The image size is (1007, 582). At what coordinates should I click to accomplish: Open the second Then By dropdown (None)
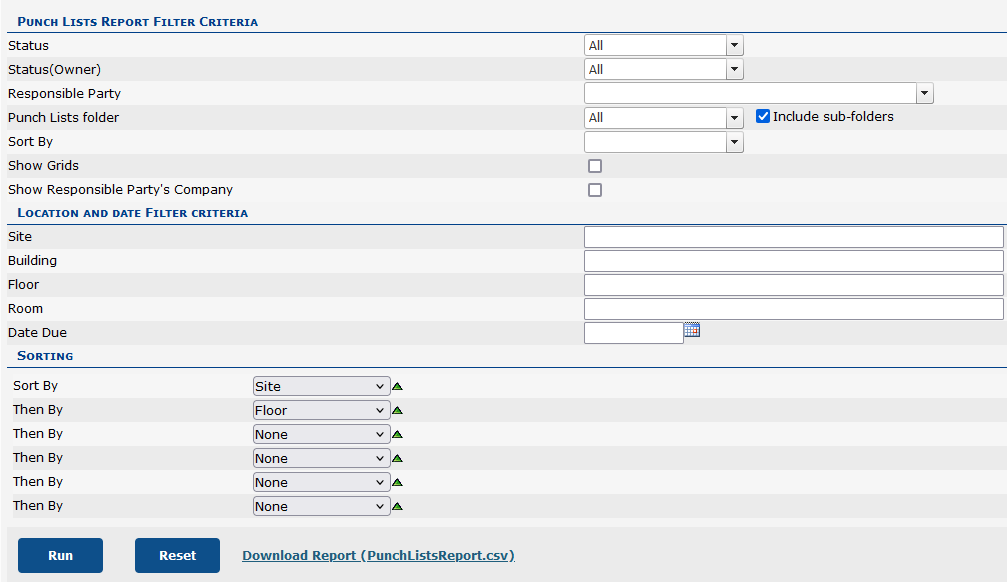(322, 434)
